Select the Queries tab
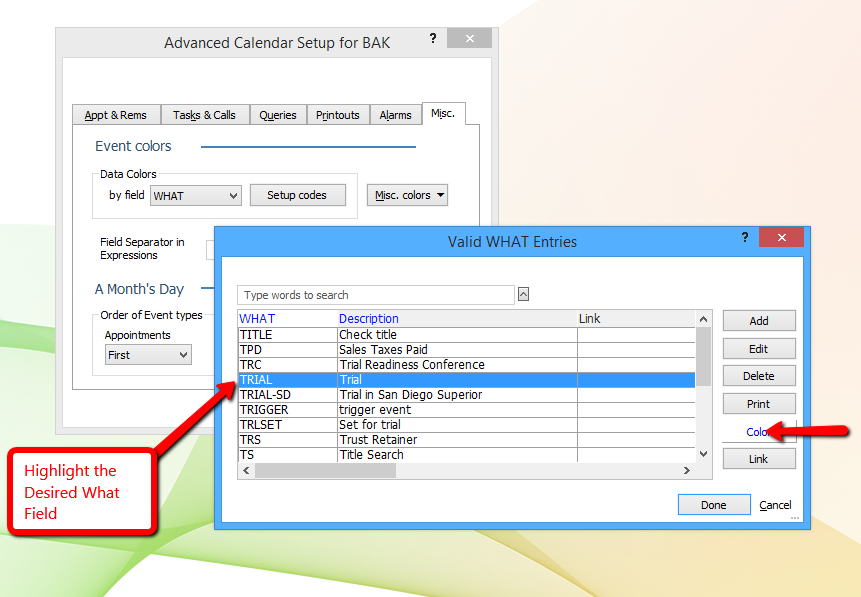861x597 pixels. (277, 115)
